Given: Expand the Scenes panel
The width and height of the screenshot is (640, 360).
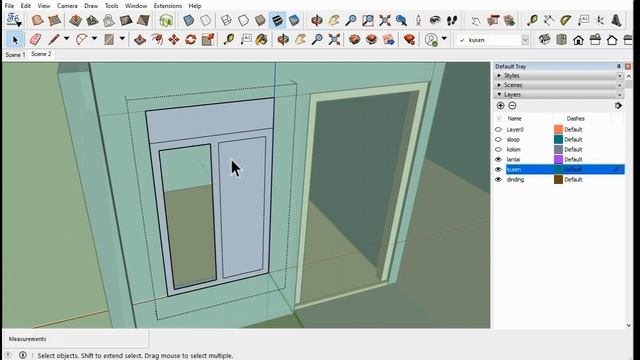Looking at the screenshot, I should tap(499, 85).
